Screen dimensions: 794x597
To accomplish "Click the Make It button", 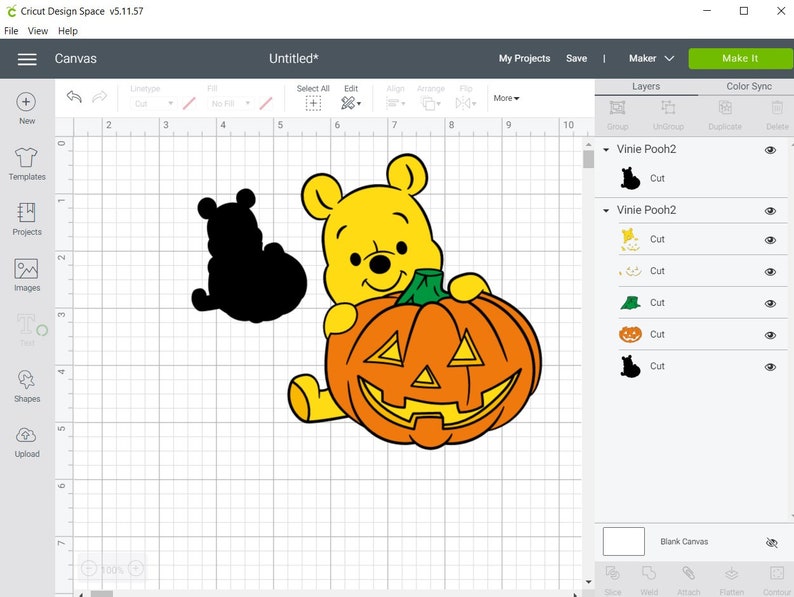I will [x=740, y=59].
